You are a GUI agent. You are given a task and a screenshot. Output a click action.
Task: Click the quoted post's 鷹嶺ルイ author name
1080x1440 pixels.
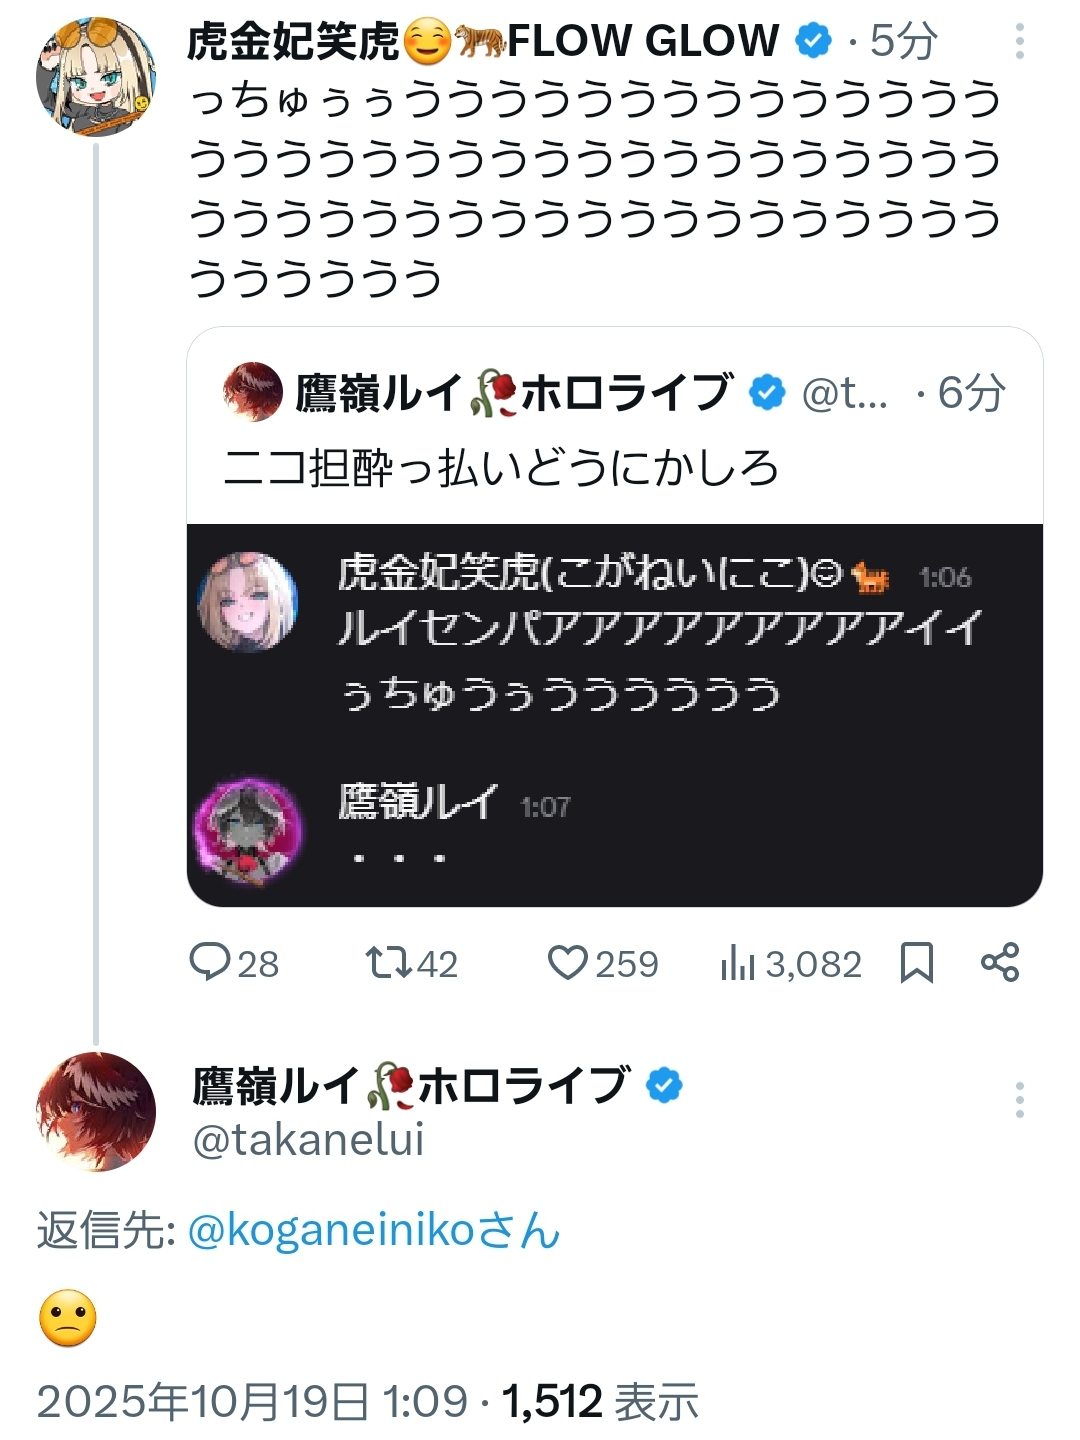tap(378, 393)
